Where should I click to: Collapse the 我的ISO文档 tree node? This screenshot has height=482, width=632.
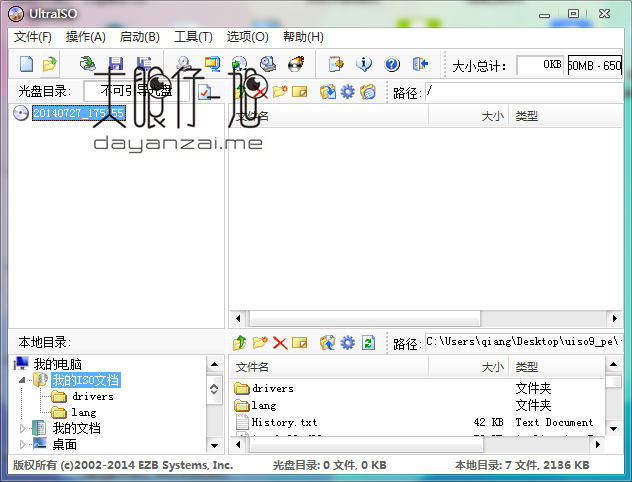tap(23, 380)
